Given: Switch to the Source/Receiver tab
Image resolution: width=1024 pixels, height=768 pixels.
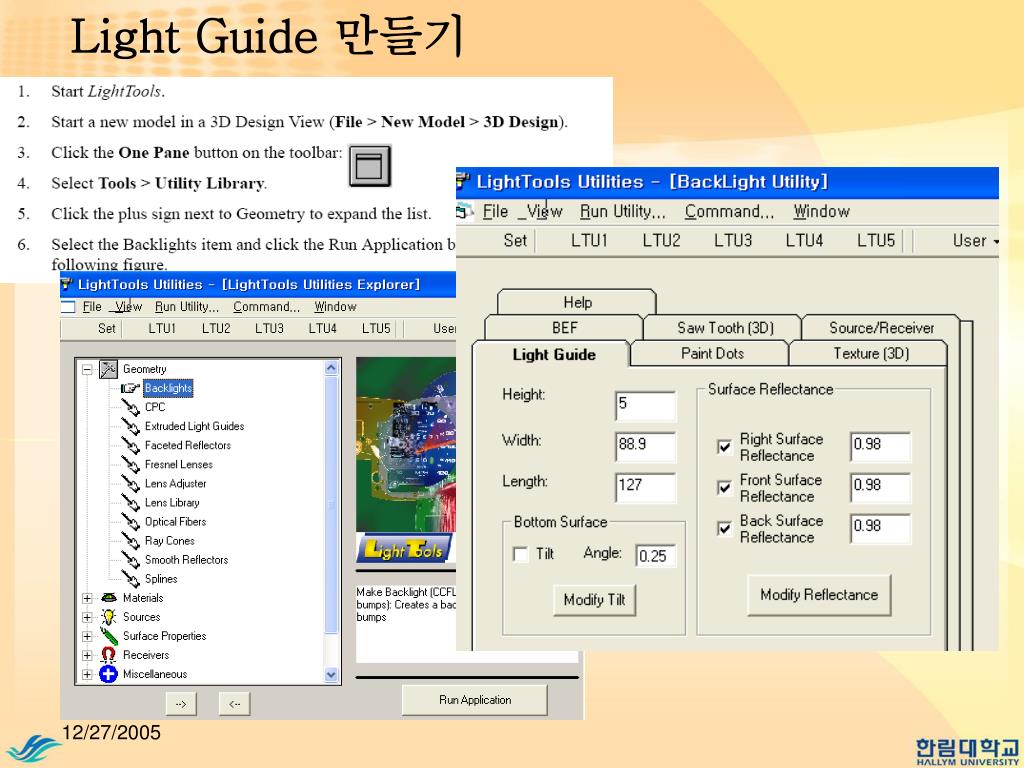Looking at the screenshot, I should [x=881, y=328].
